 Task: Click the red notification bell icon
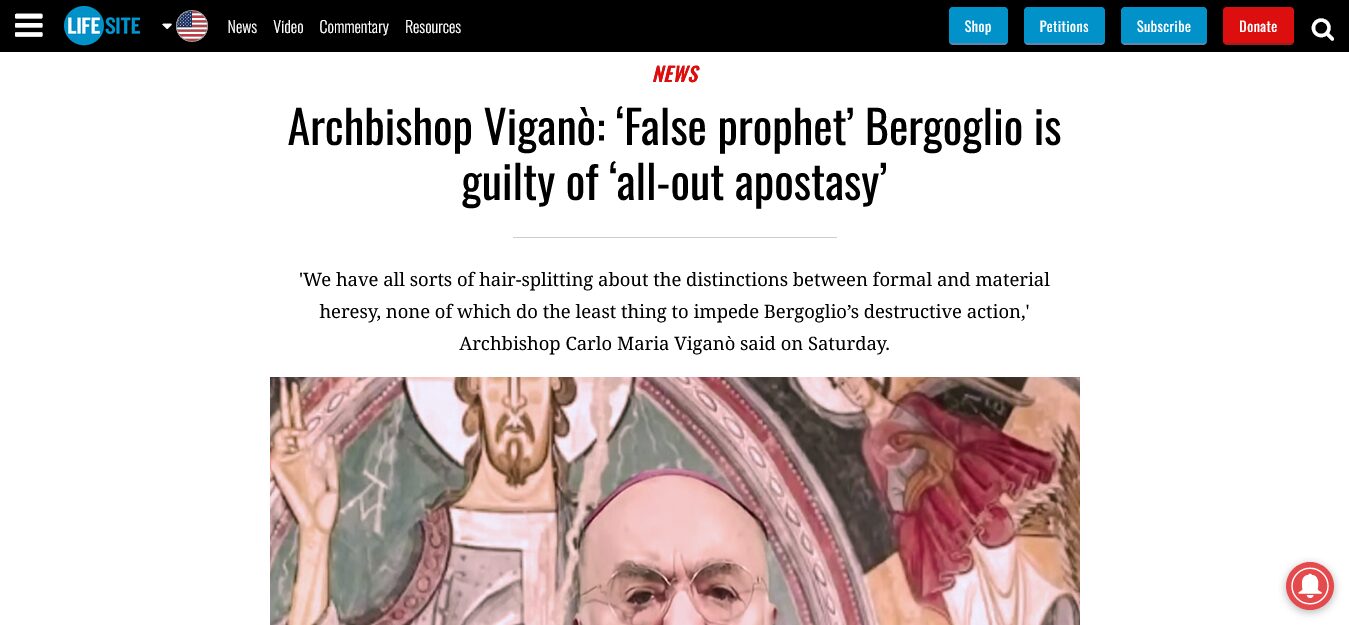point(1309,585)
